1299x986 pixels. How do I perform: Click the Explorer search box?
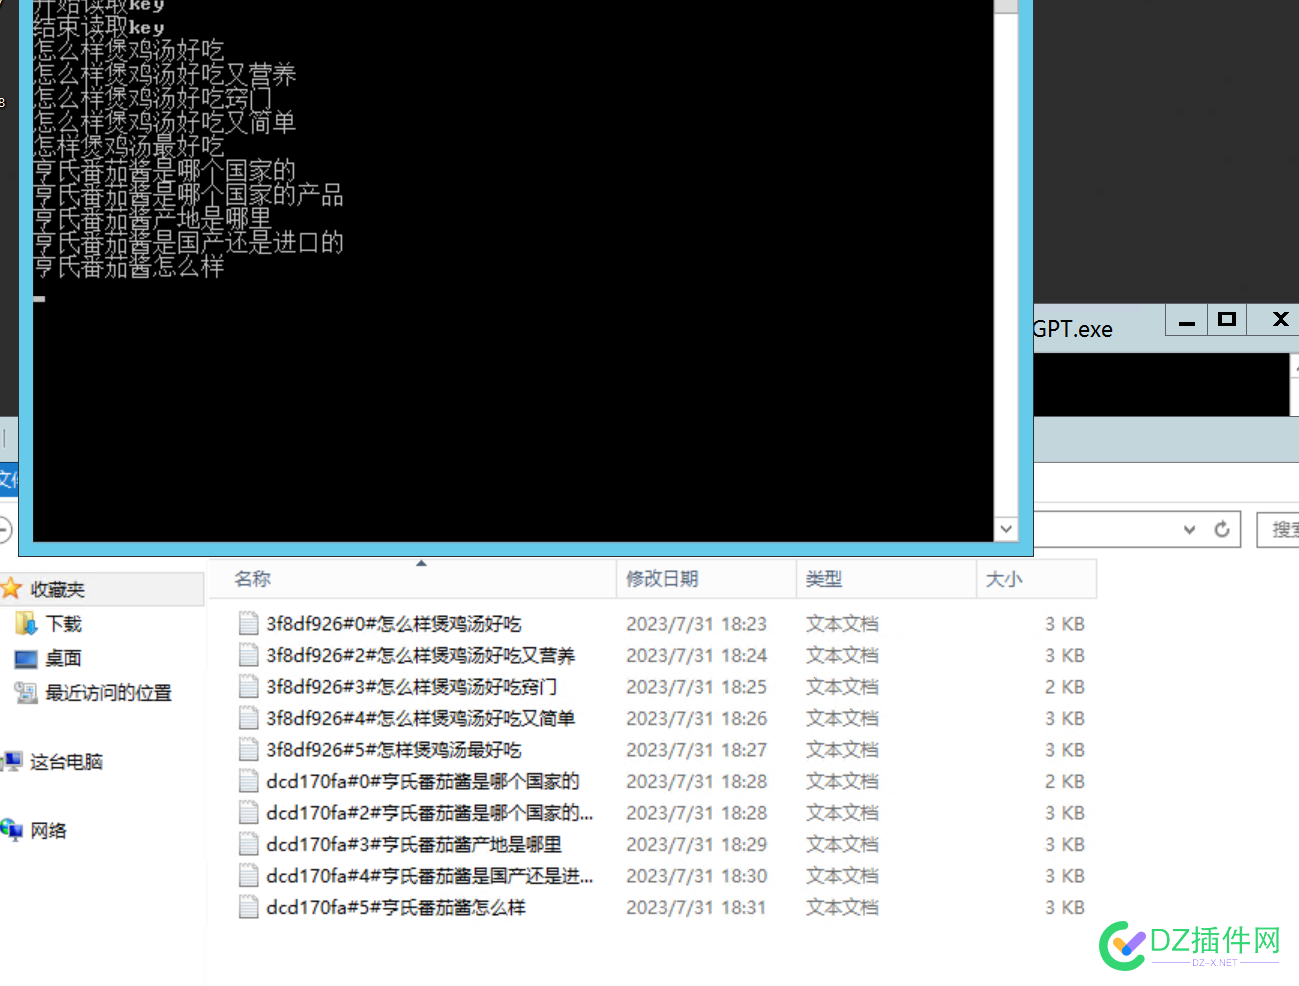[x=1278, y=529]
